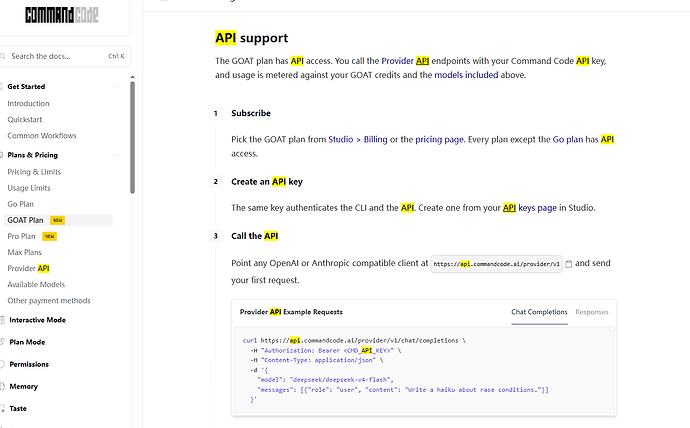Open the Permissions section
Screen dimensions: 690x428
29,364
